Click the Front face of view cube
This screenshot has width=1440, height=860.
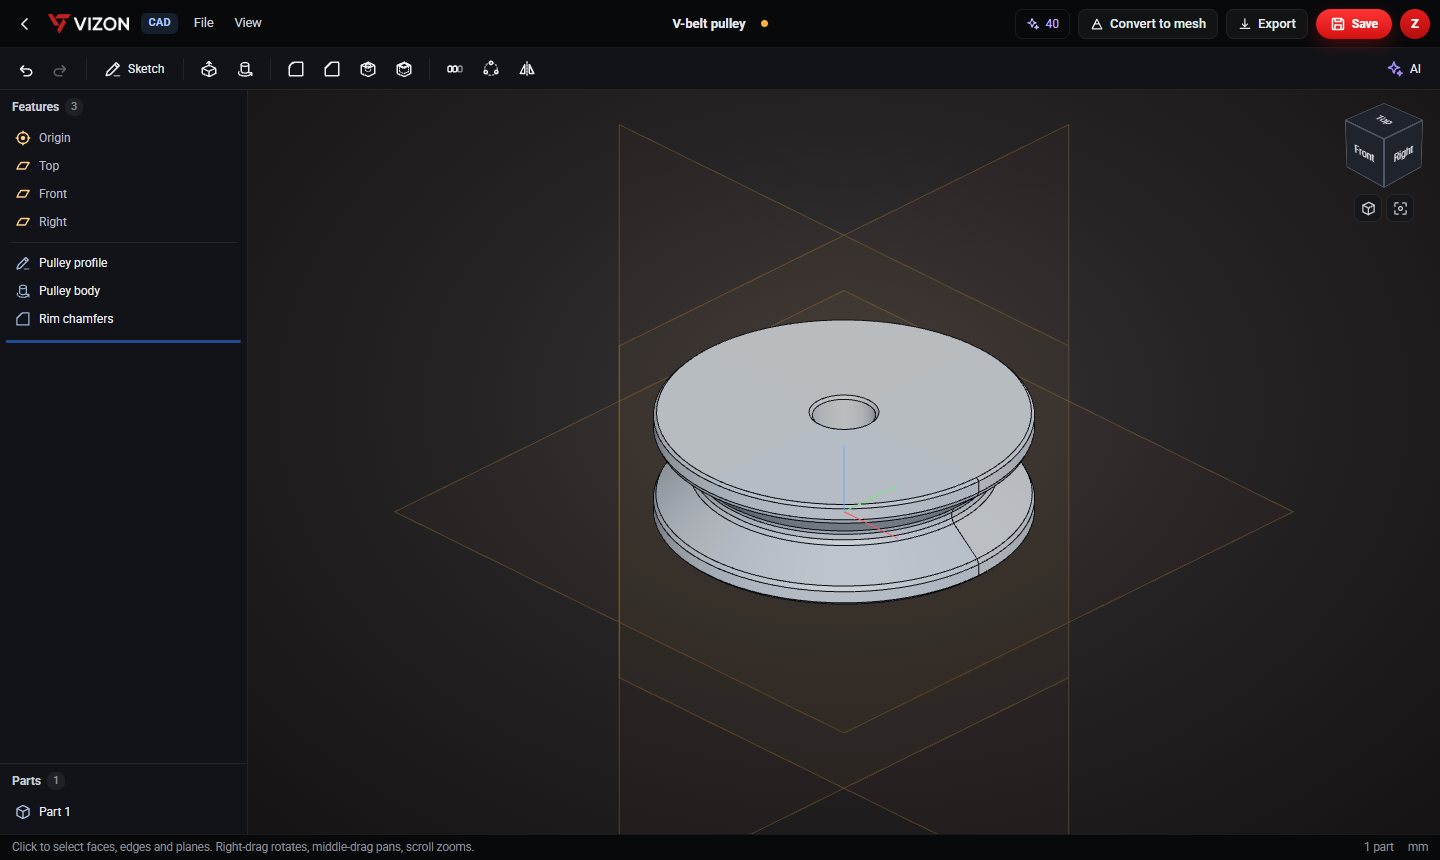click(x=1364, y=153)
